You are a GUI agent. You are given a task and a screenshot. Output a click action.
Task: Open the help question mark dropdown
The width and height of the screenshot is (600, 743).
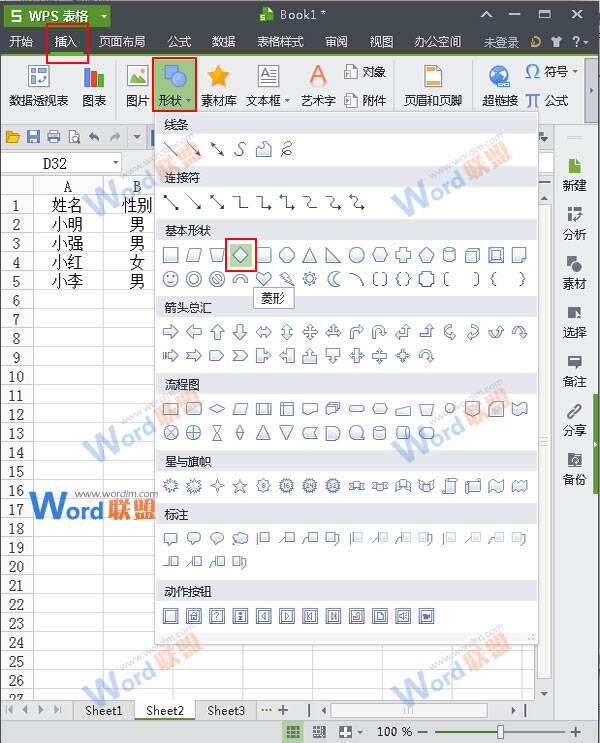point(580,42)
